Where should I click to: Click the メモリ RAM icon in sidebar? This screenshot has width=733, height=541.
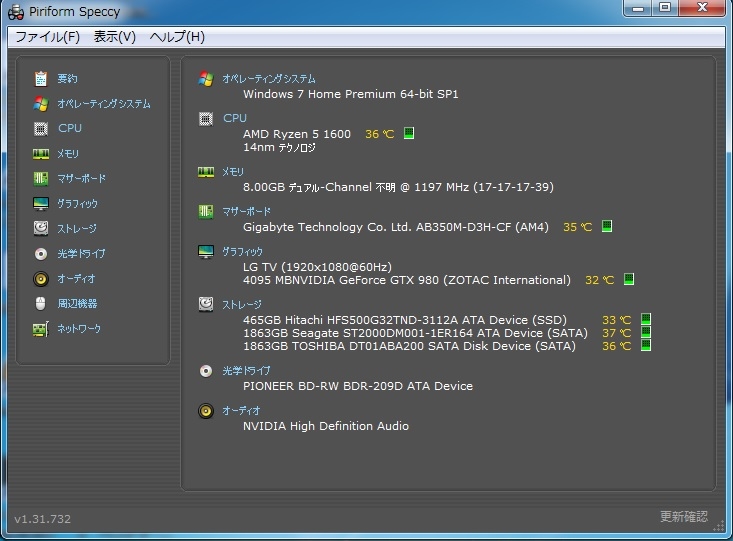(x=41, y=154)
